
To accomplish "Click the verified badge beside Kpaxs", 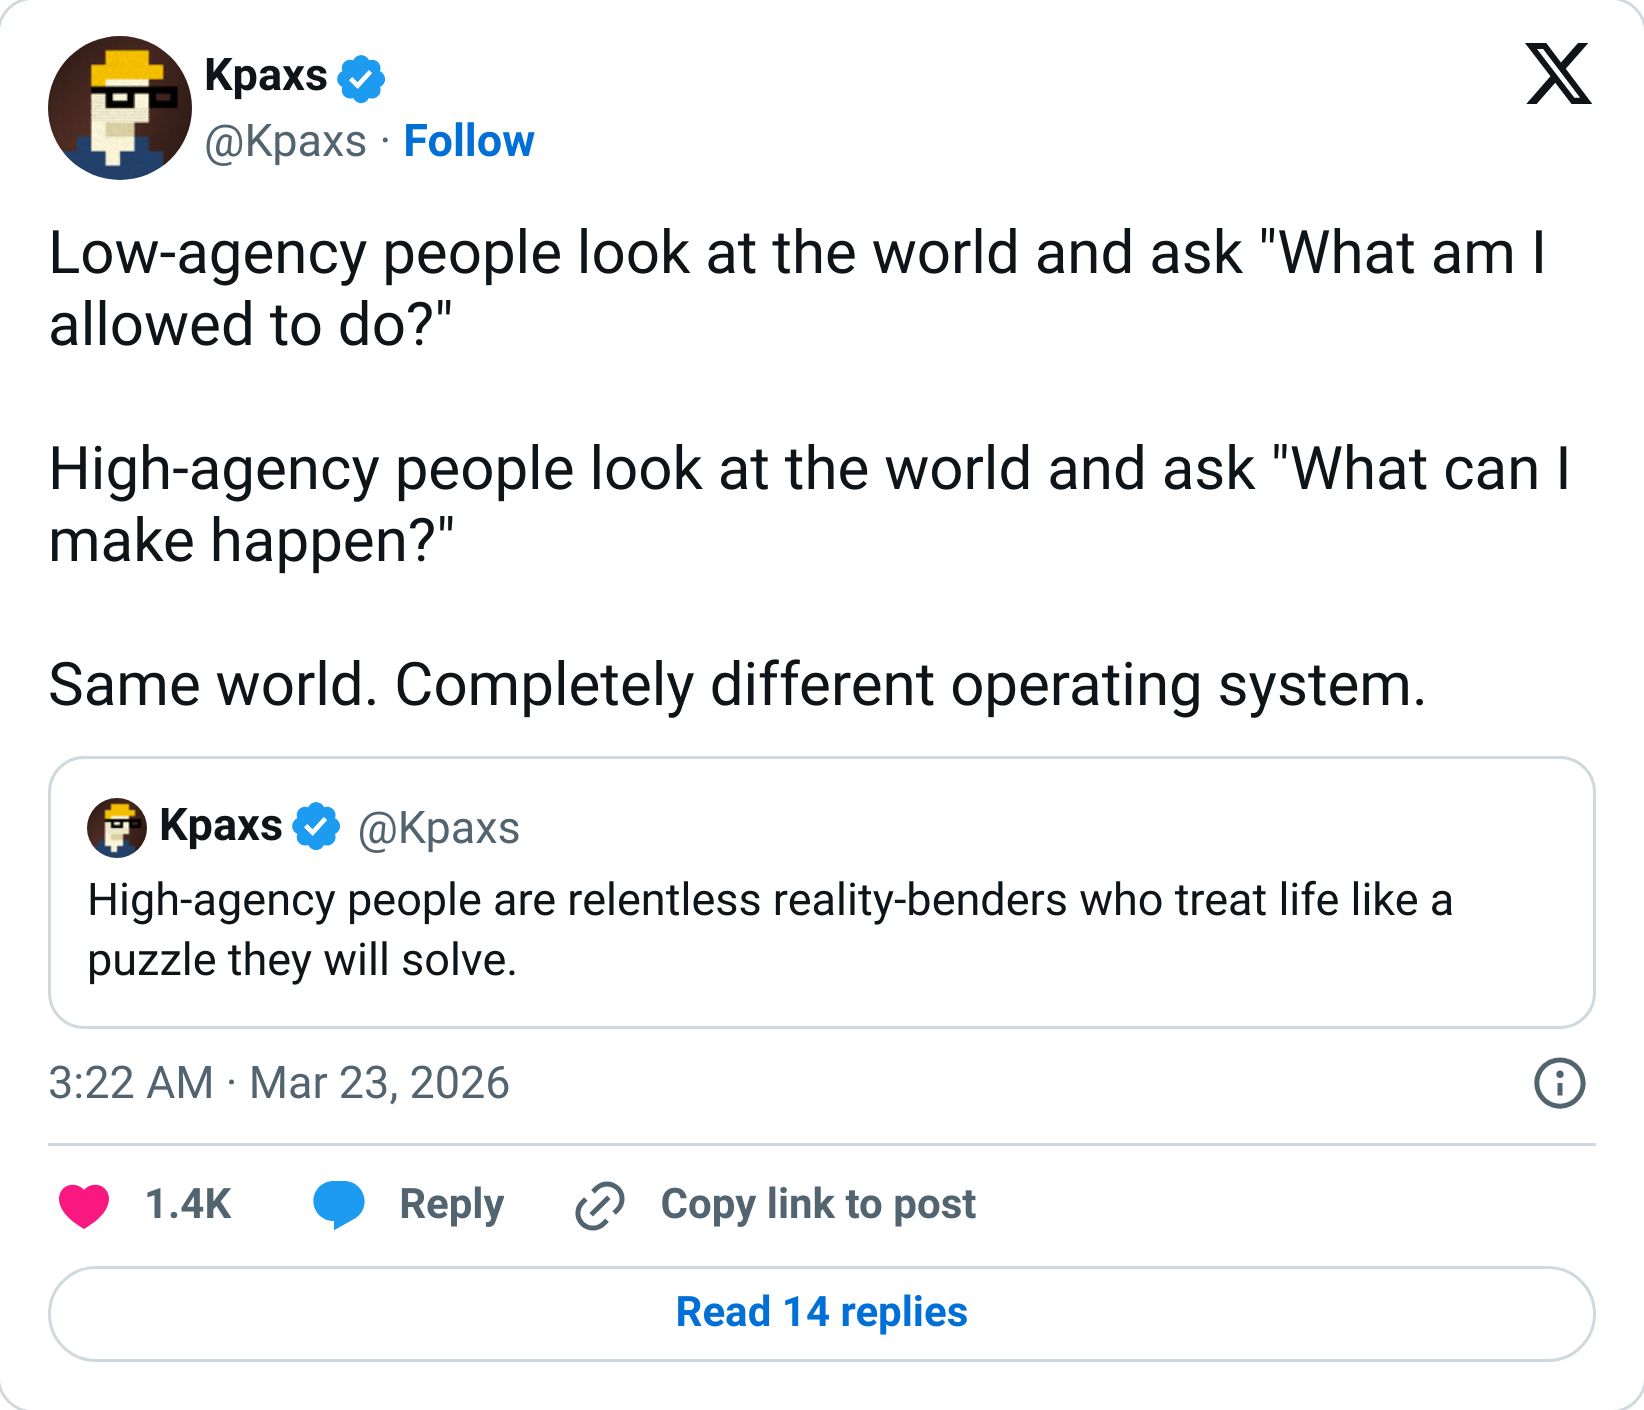I will pos(361,79).
